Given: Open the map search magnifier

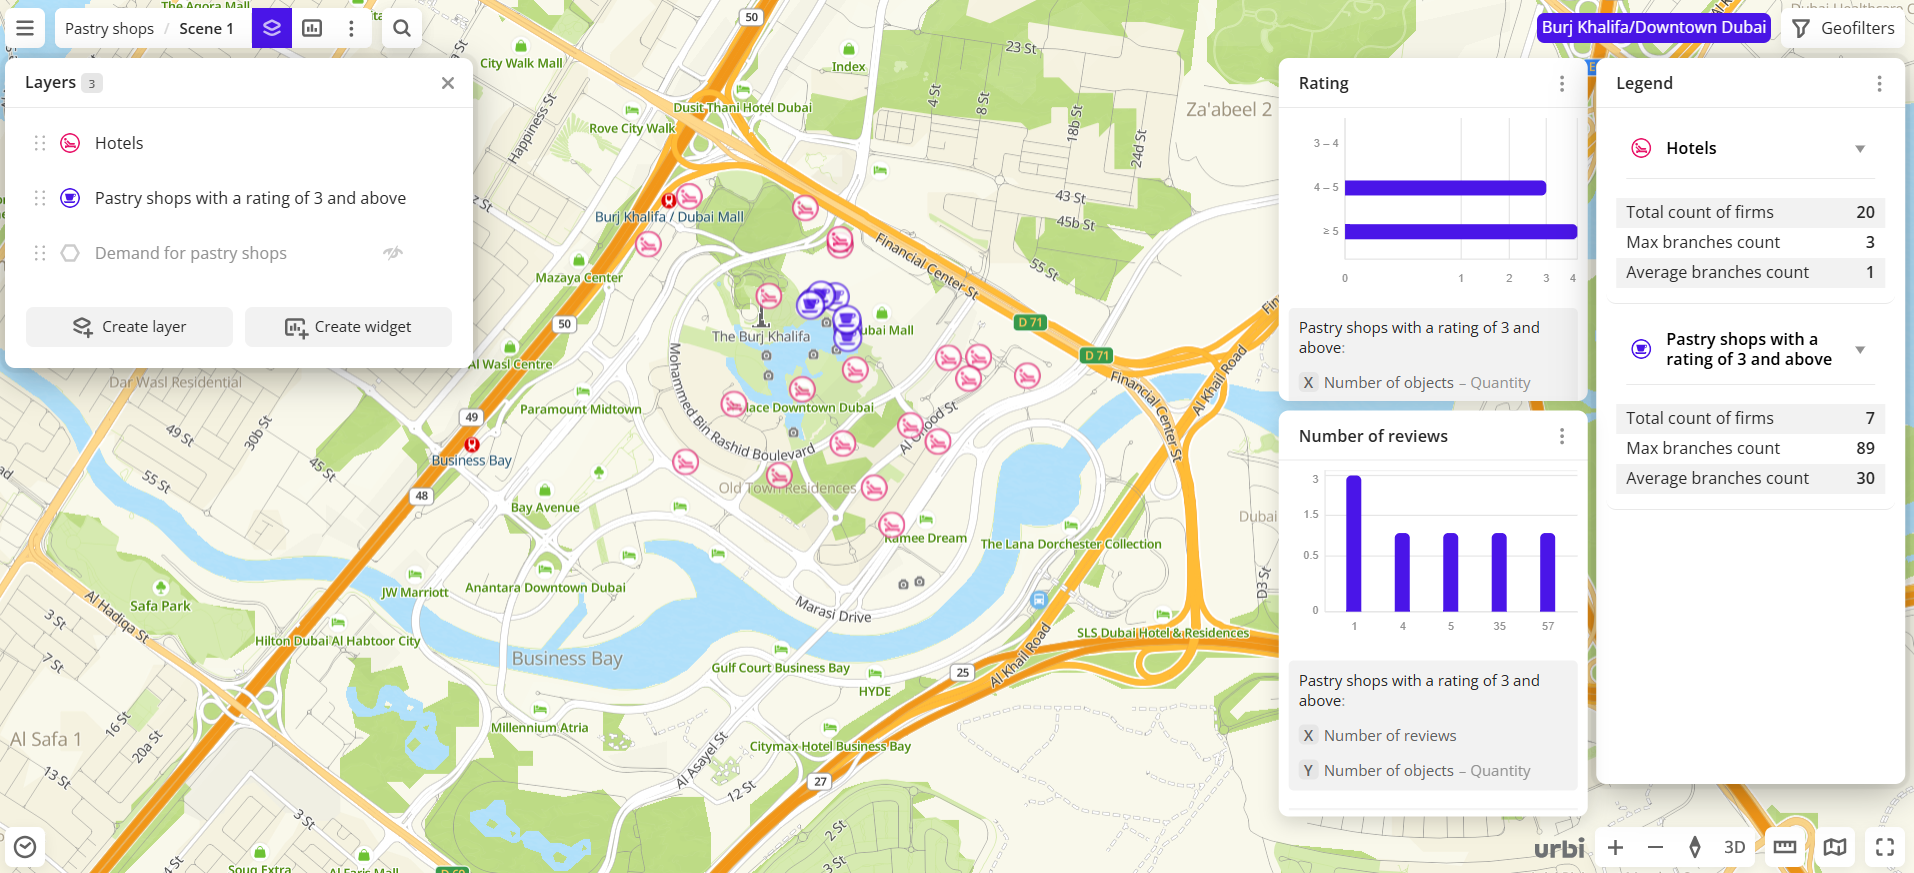Looking at the screenshot, I should [402, 28].
